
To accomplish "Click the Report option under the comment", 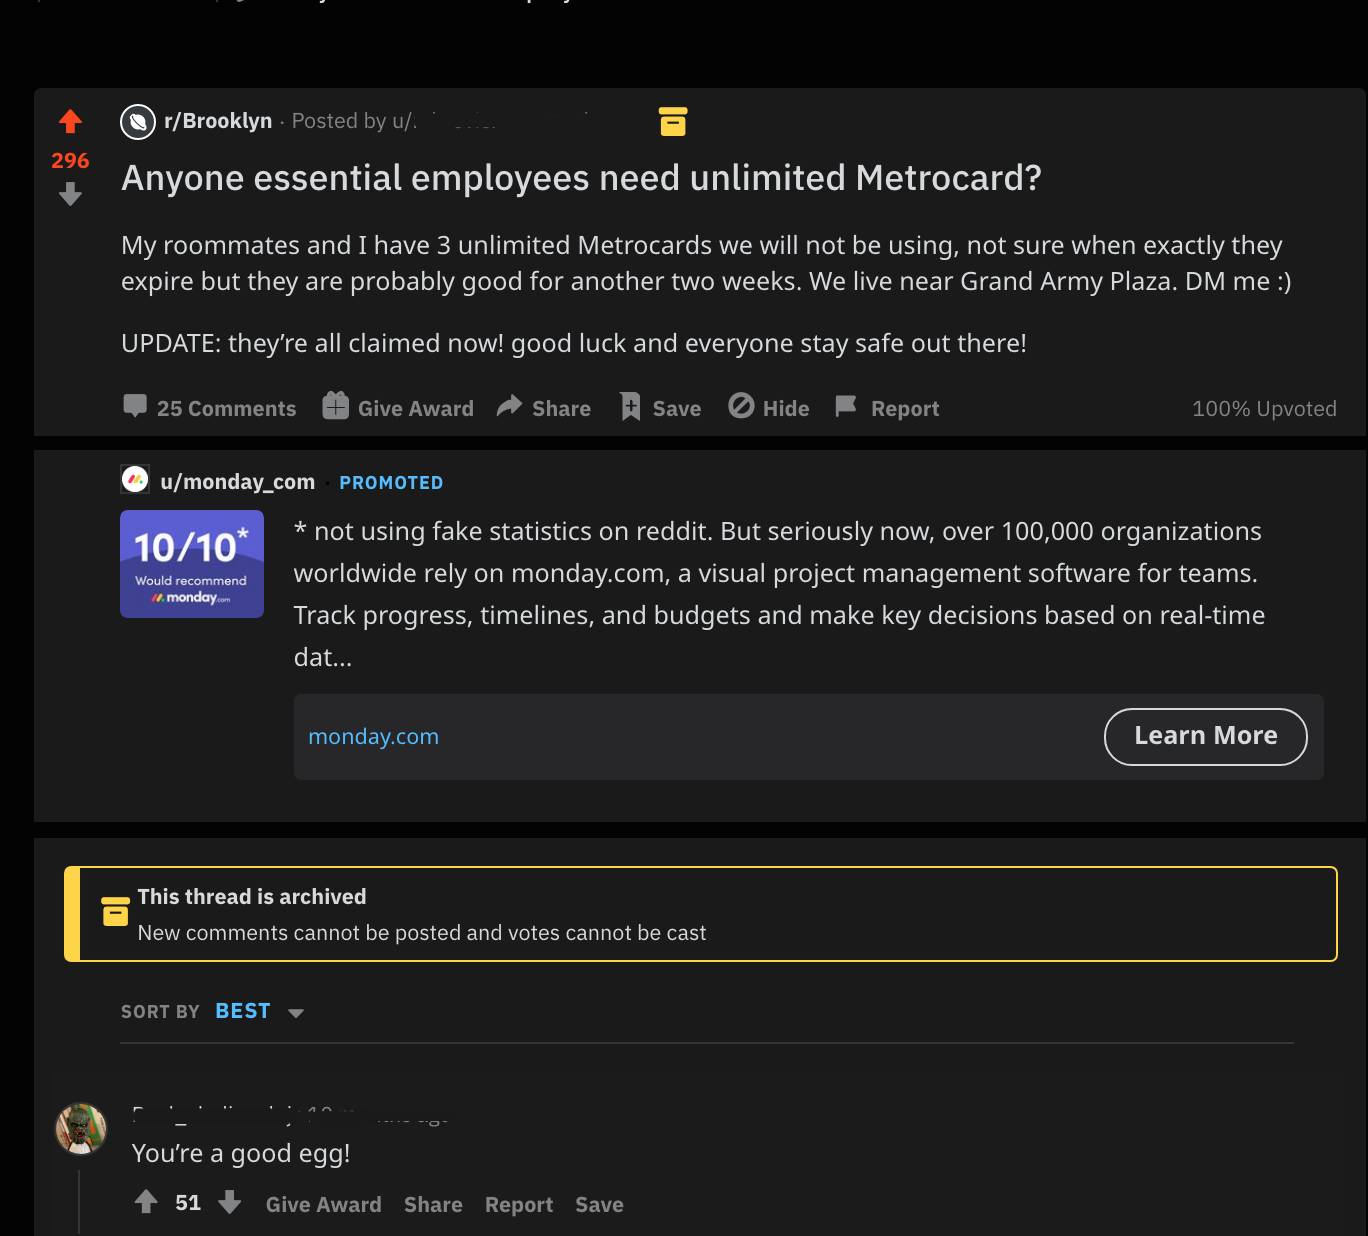I will [519, 1204].
